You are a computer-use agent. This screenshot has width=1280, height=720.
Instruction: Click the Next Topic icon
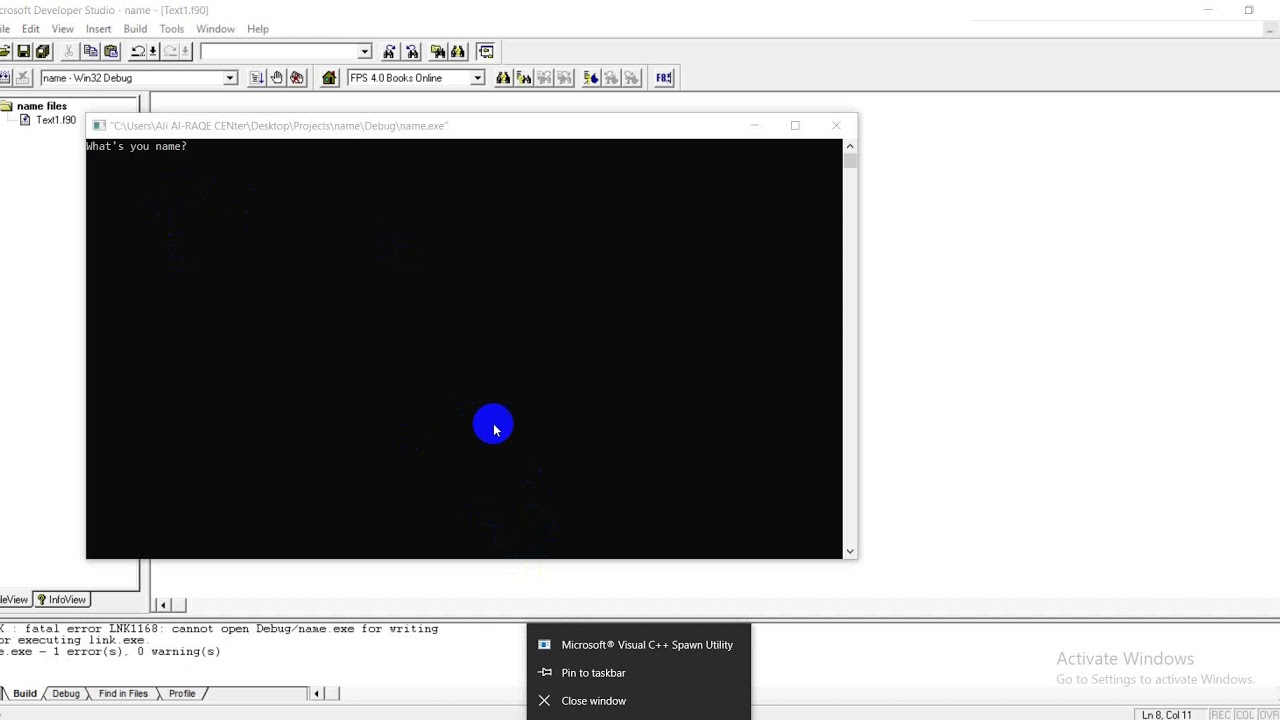pyautogui.click(x=632, y=78)
